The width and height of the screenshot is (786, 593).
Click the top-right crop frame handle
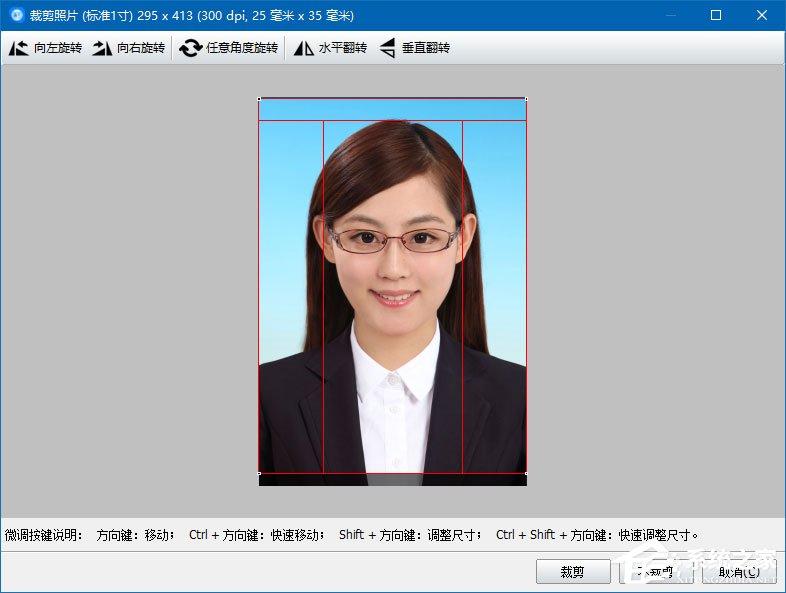(x=526, y=99)
